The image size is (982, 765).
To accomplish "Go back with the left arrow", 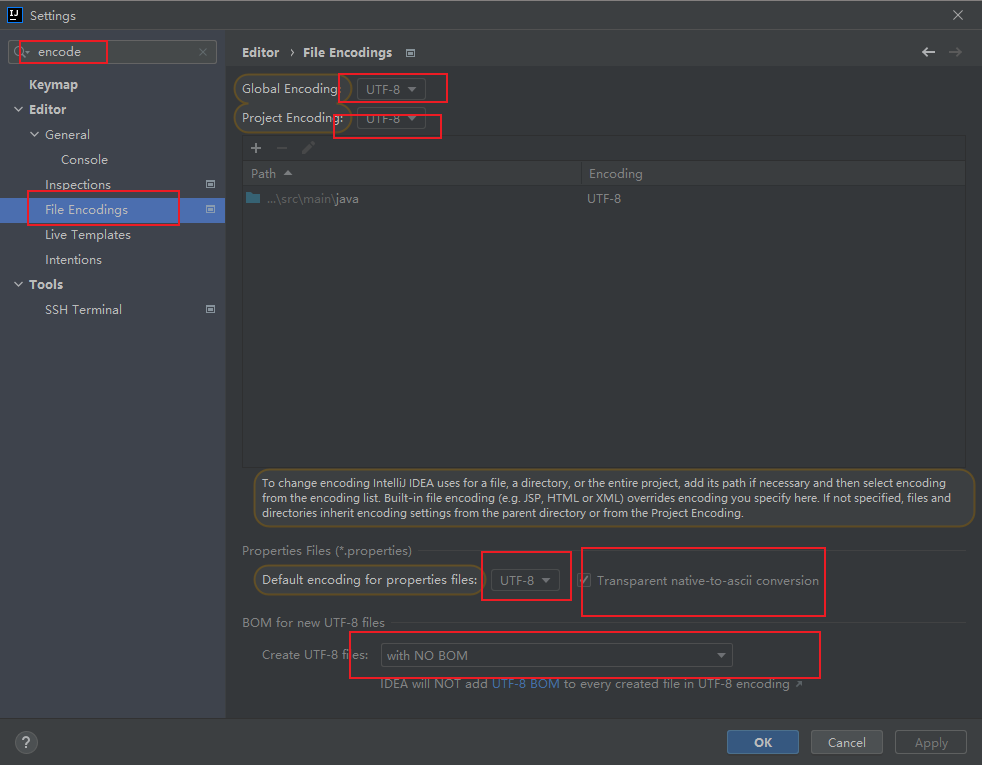I will (928, 52).
